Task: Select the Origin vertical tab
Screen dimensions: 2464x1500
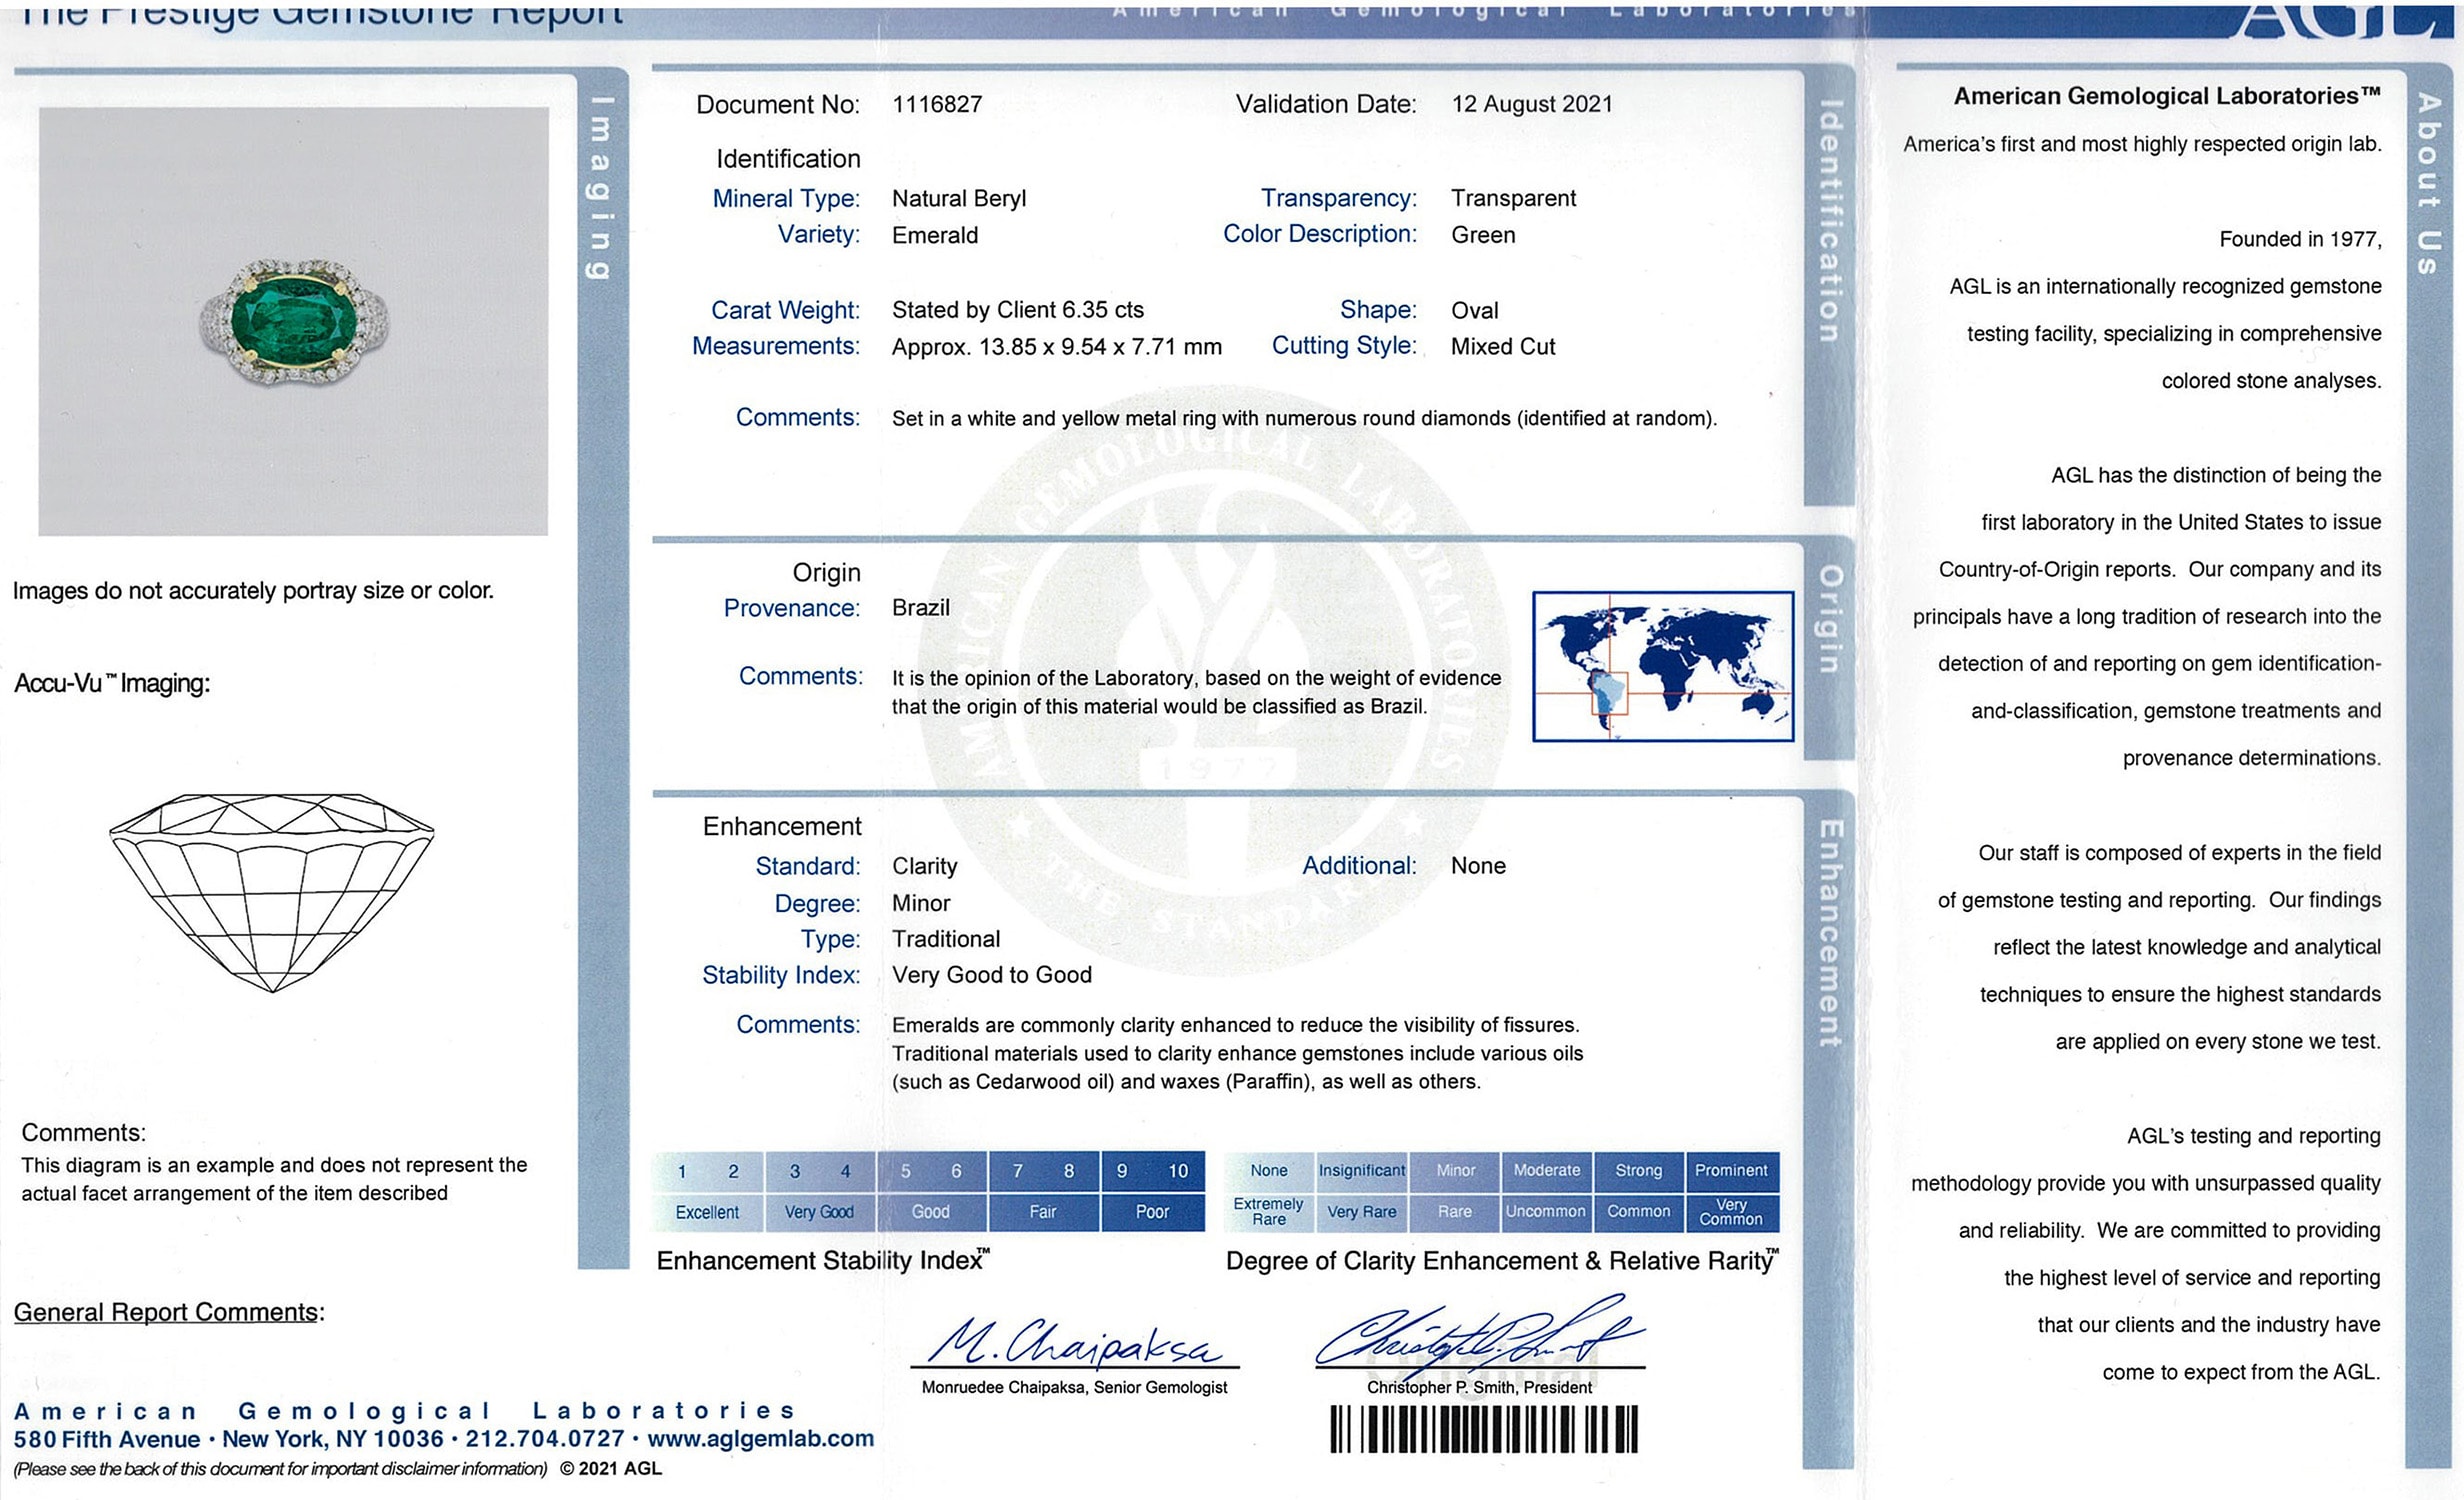Action: point(1828,620)
